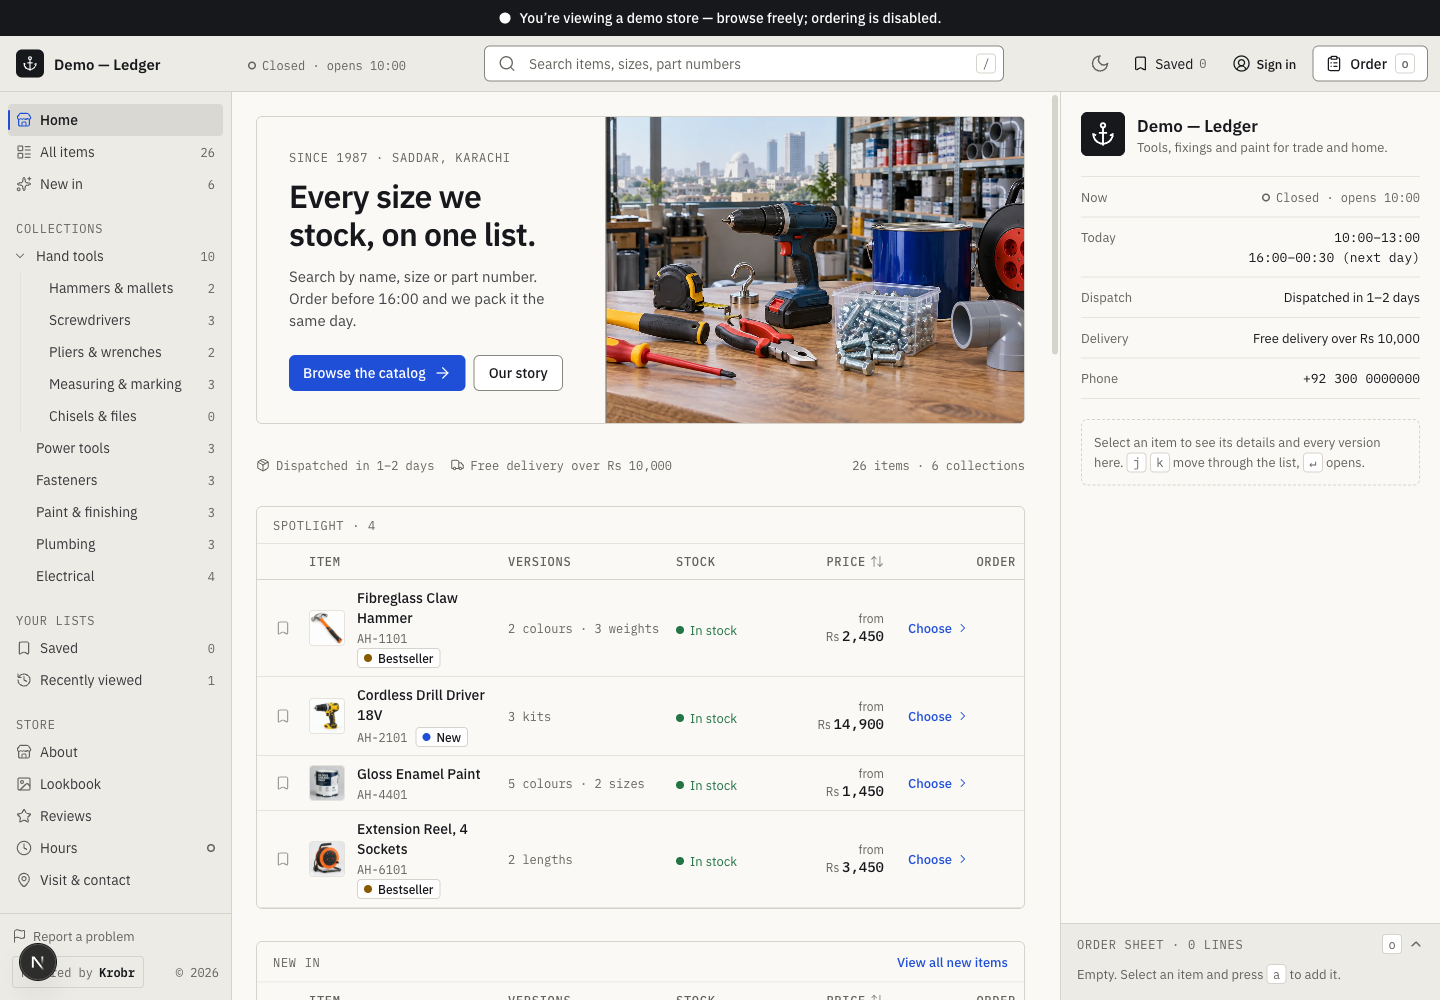Click the anchor logo next to Demo — Ledger
1440x1000 pixels.
(x=30, y=64)
